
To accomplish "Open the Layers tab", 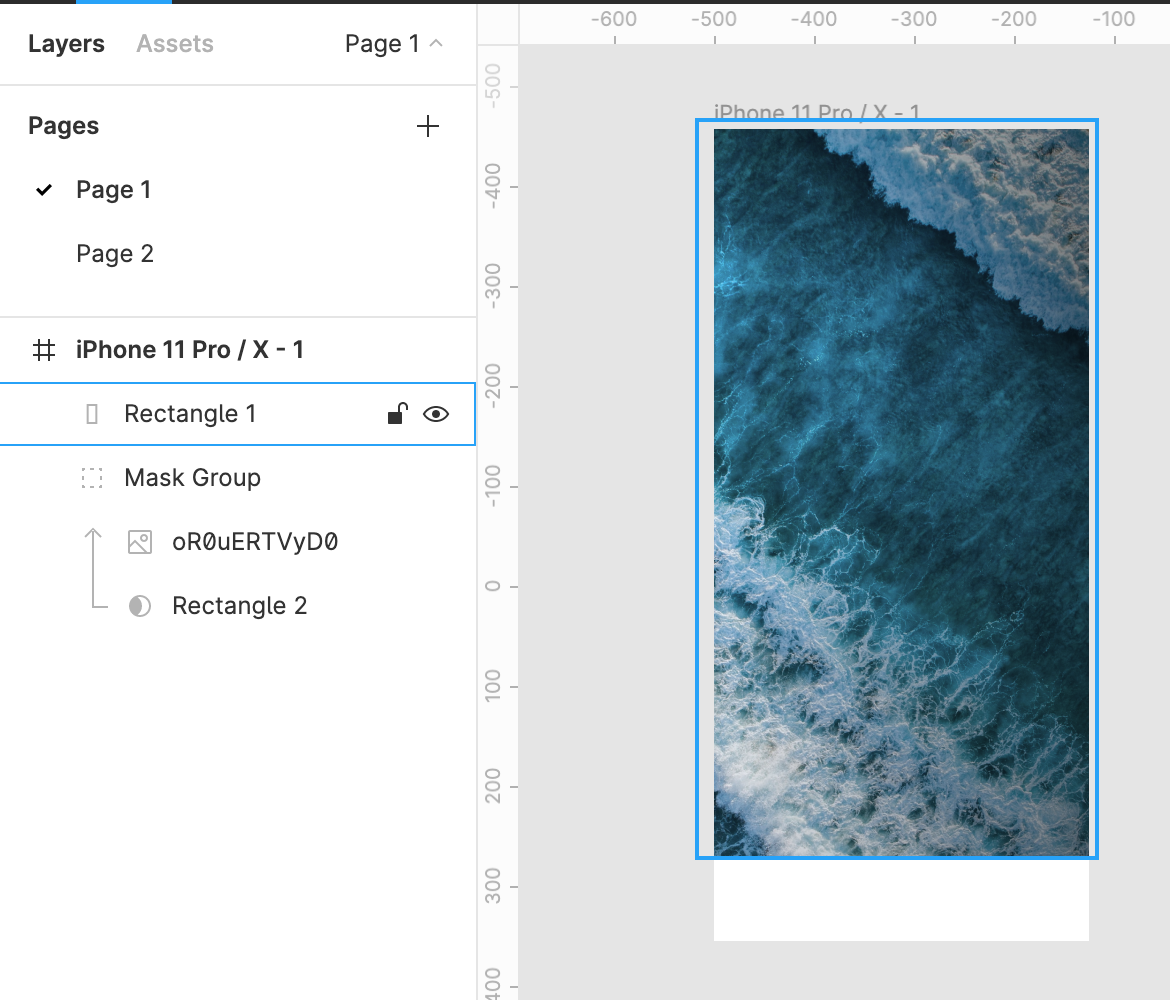I will pyautogui.click(x=66, y=44).
